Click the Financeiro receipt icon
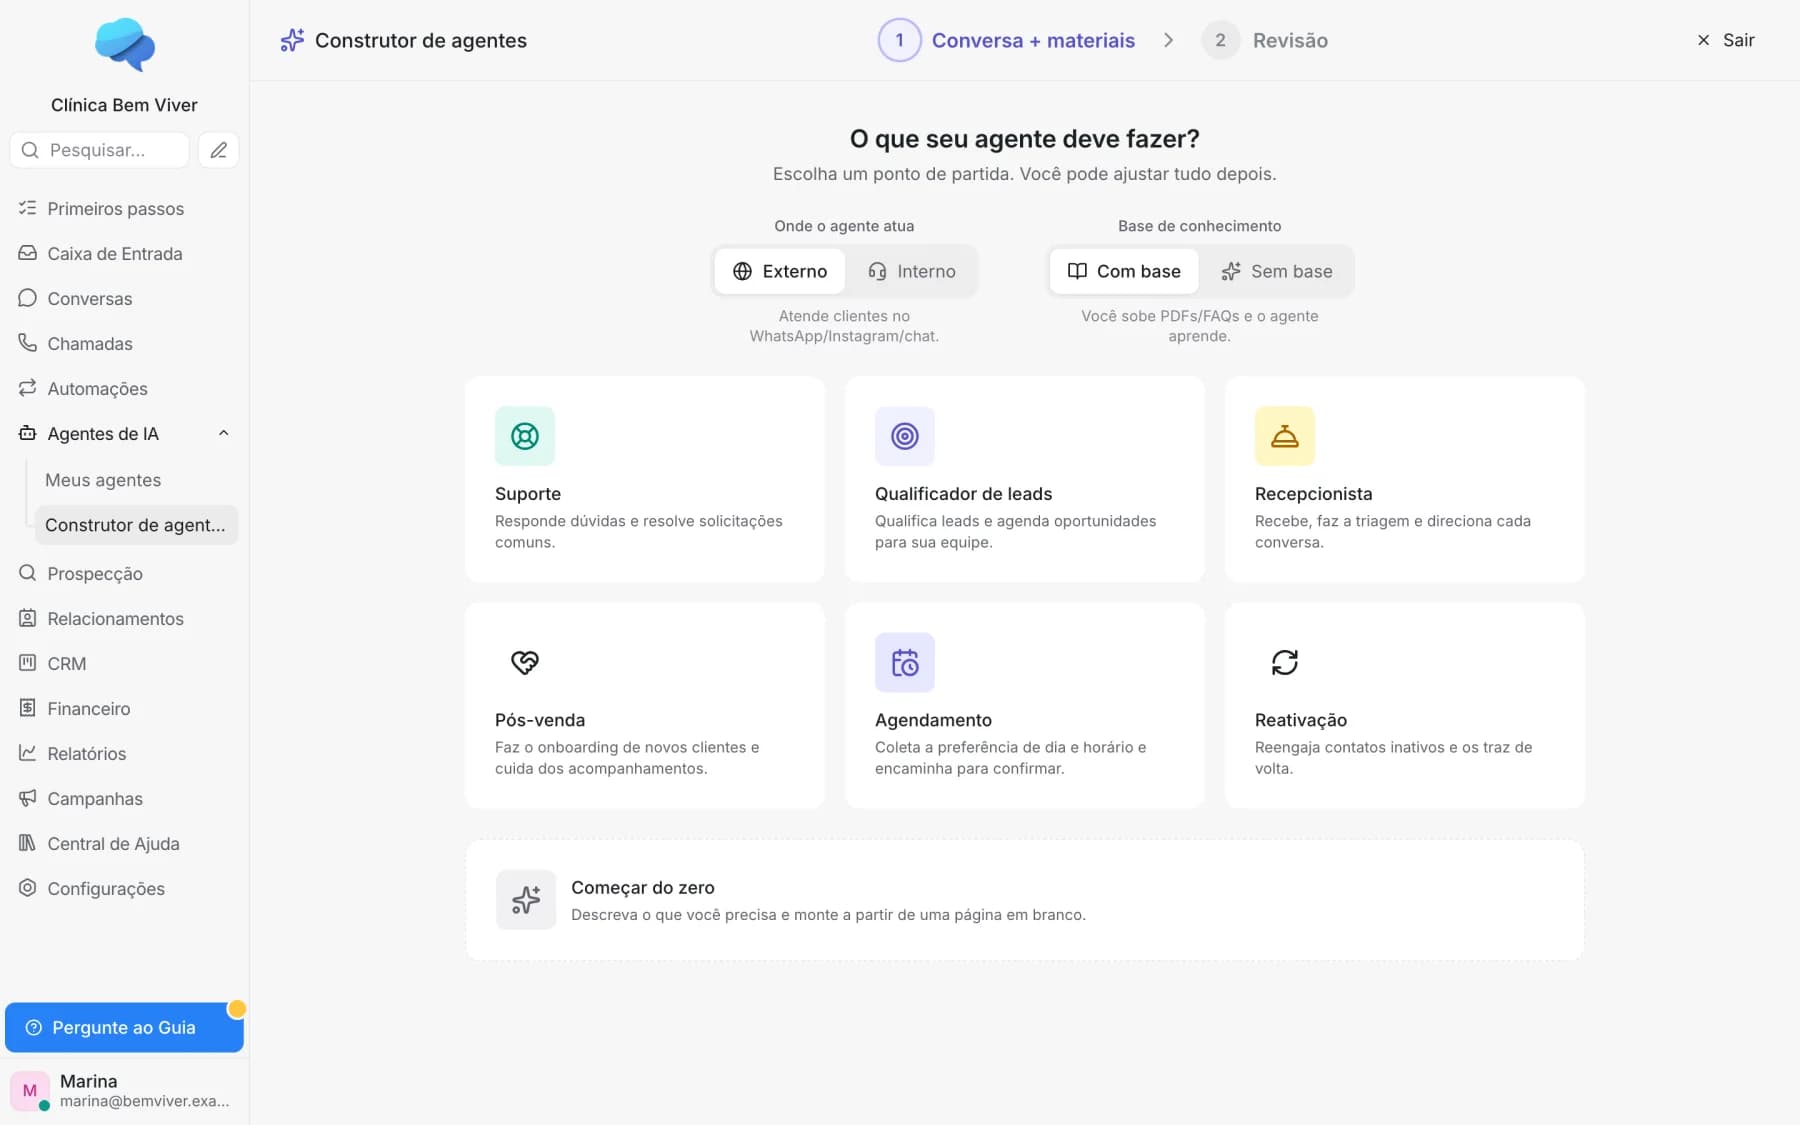Image resolution: width=1800 pixels, height=1125 pixels. [x=28, y=708]
